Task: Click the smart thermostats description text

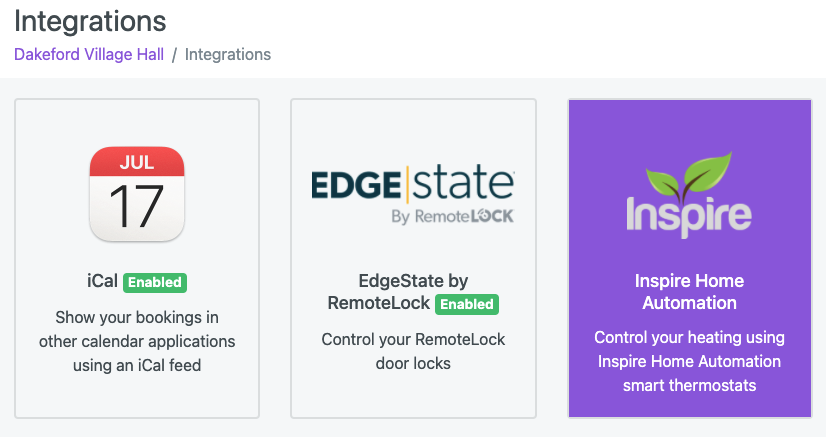Action: tap(689, 361)
